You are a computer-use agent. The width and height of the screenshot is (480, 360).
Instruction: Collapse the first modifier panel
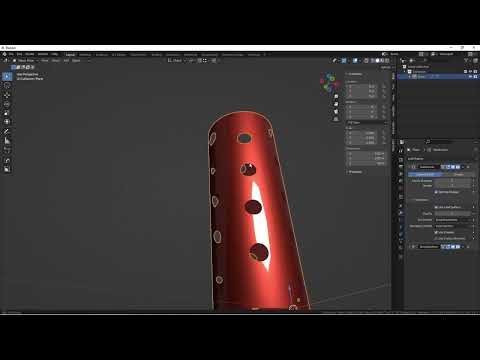[x=410, y=167]
